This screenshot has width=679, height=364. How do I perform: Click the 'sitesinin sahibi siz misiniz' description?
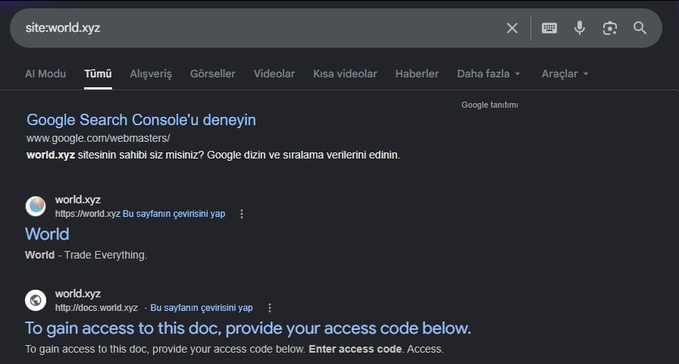click(x=213, y=155)
